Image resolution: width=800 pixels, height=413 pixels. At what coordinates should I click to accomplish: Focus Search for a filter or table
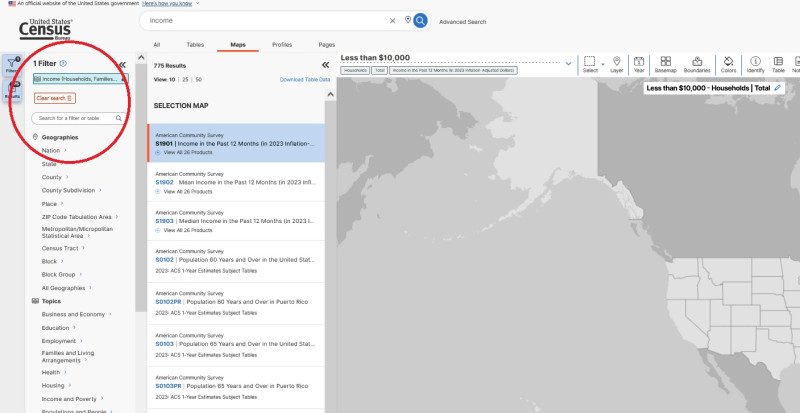(76, 118)
